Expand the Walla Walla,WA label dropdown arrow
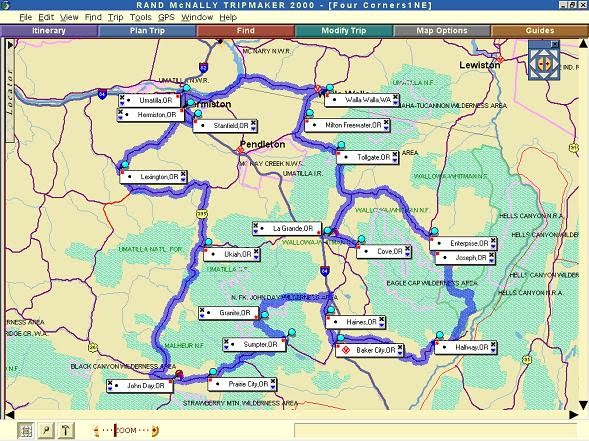Screen dimensions: 589x441 coord(395,103)
